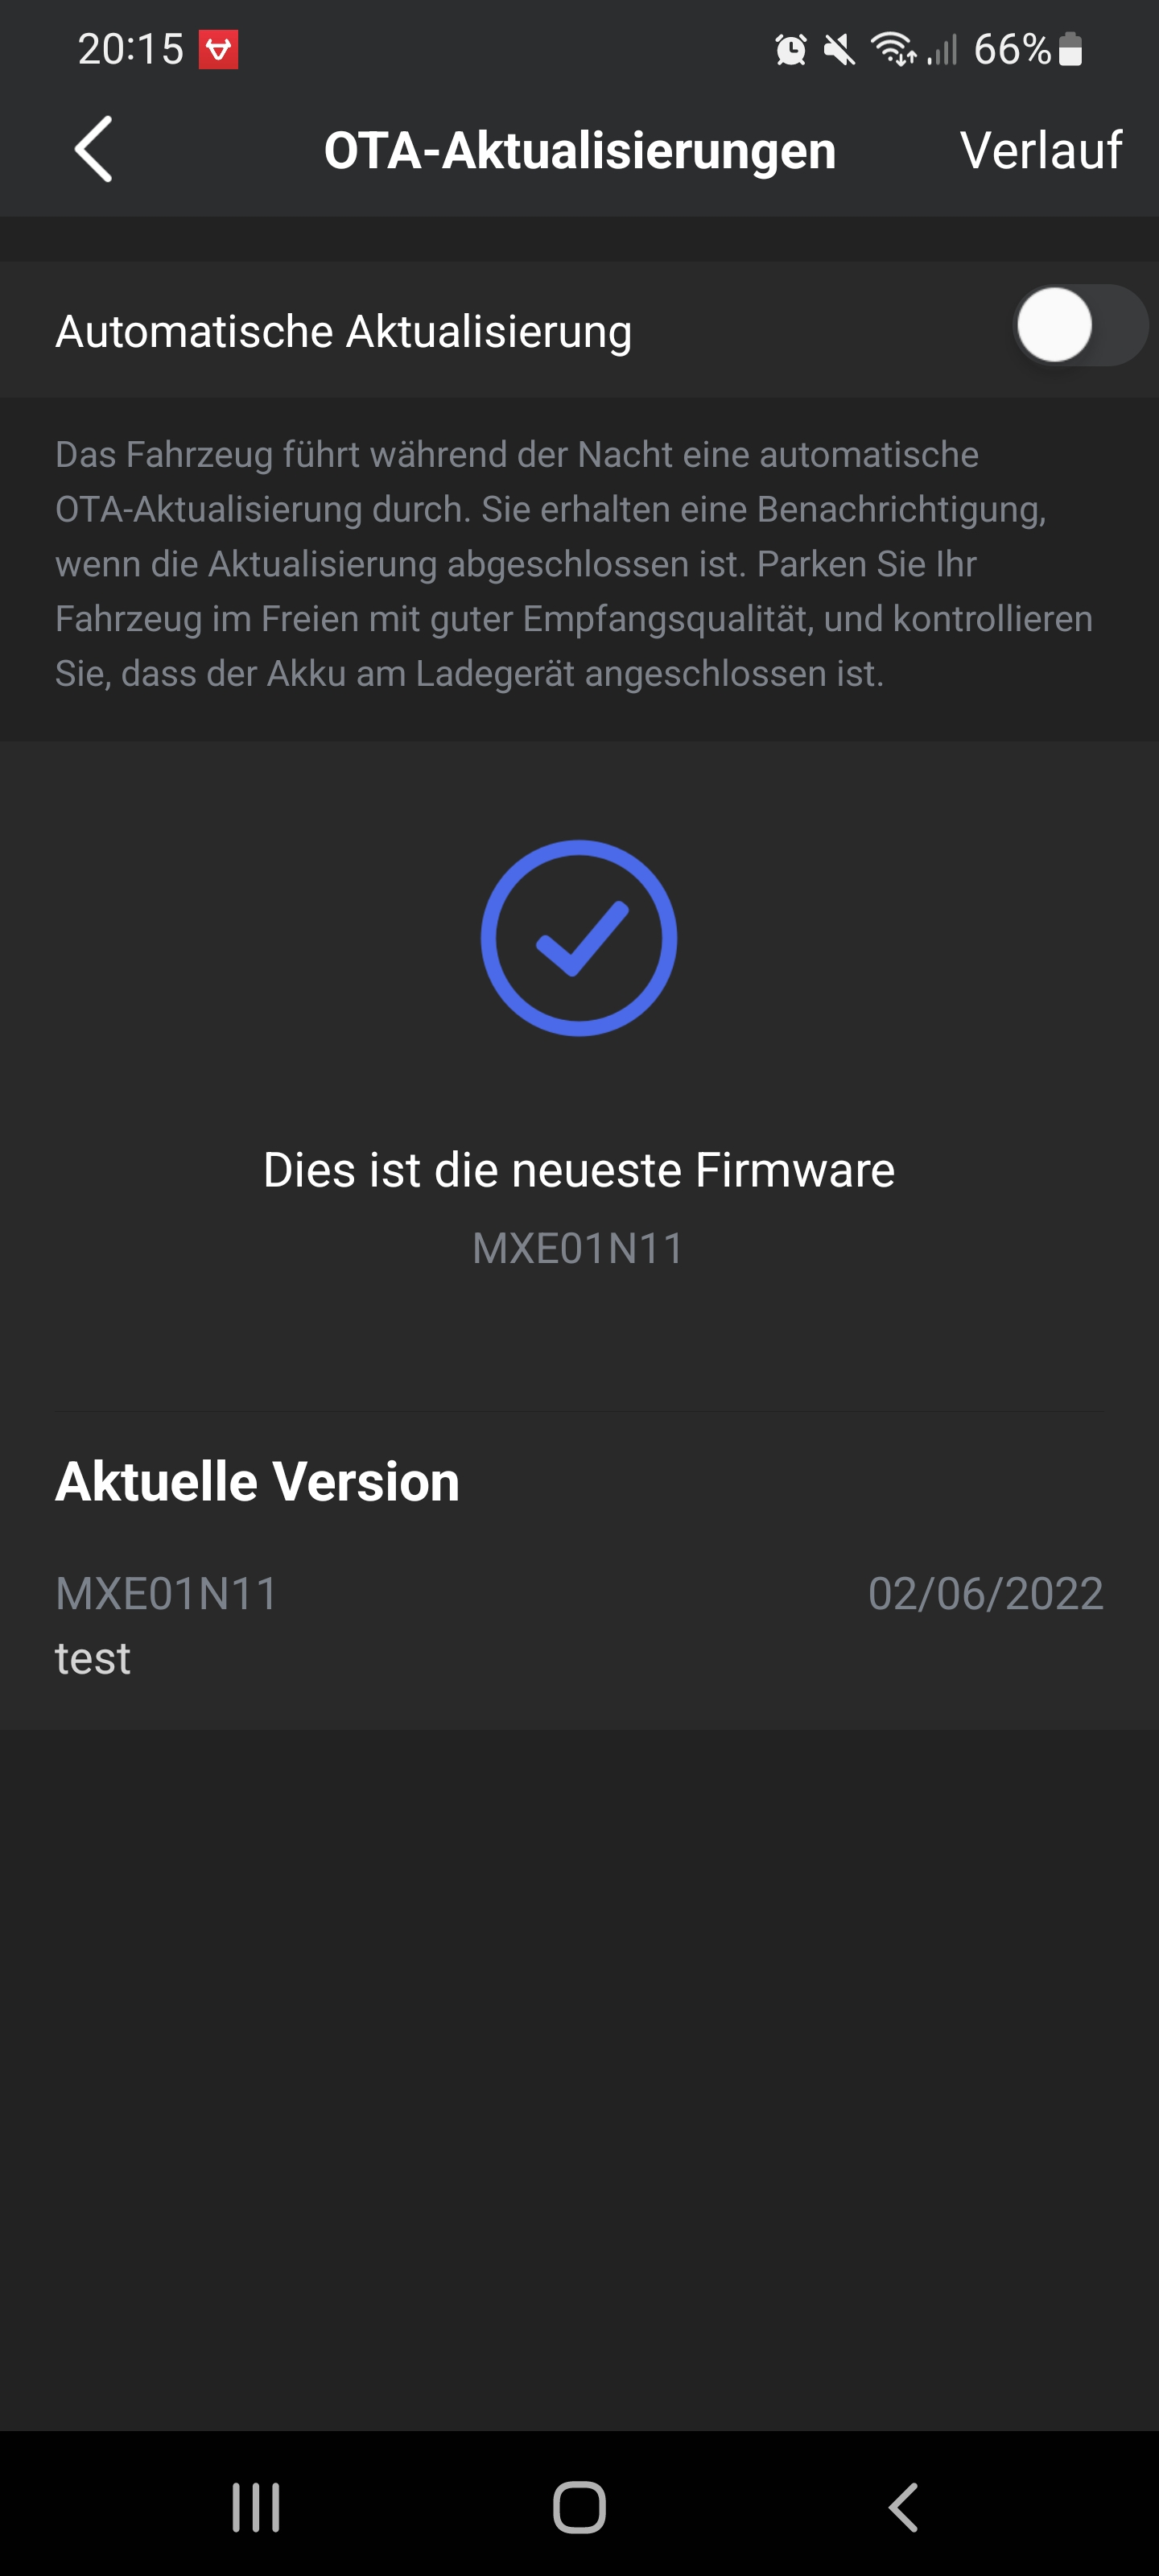Tap the 02/06/2022 release date
1159x2576 pixels.
[x=985, y=1593]
